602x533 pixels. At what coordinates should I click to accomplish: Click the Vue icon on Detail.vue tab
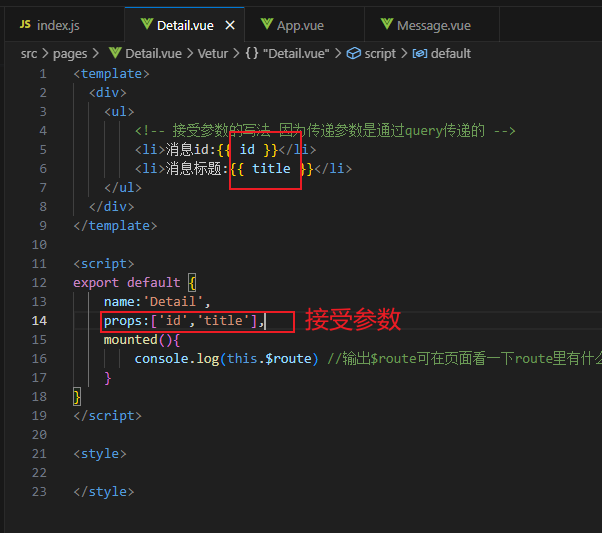coord(147,24)
